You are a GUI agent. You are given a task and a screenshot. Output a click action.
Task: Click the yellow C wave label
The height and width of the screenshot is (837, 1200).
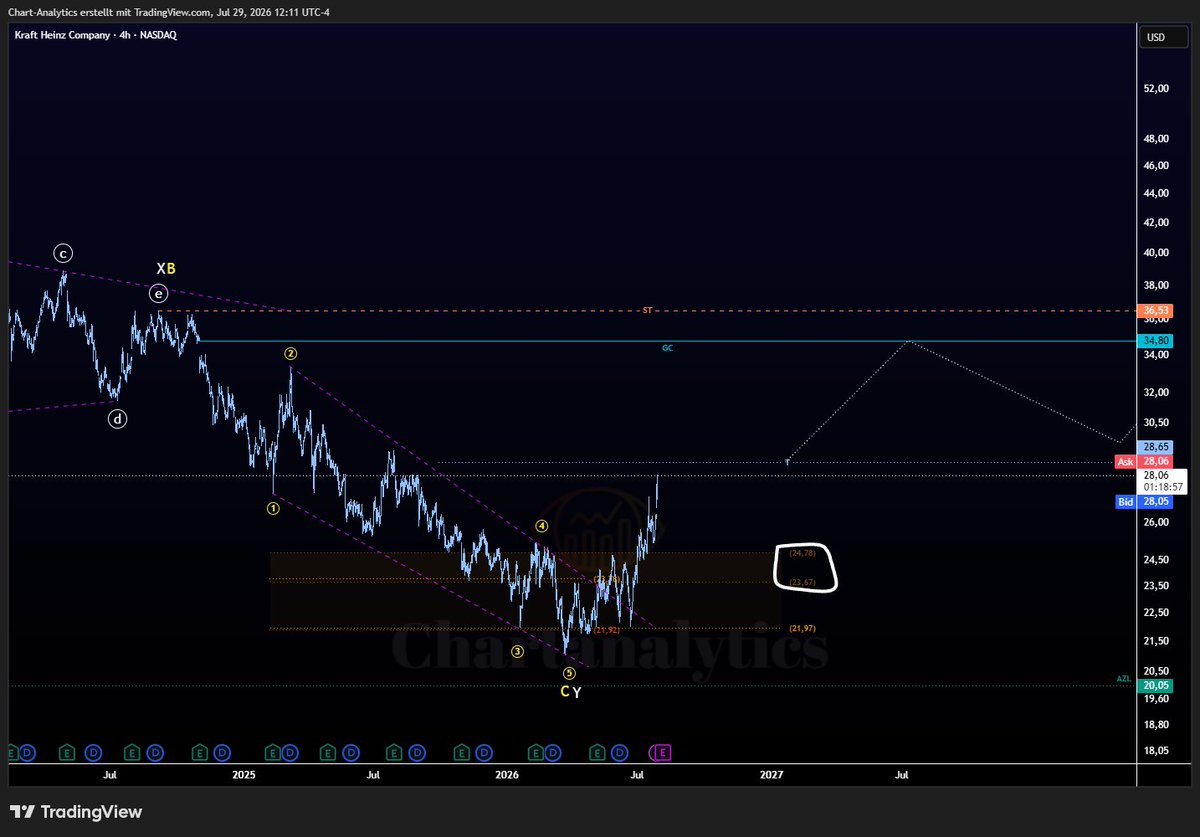(564, 691)
